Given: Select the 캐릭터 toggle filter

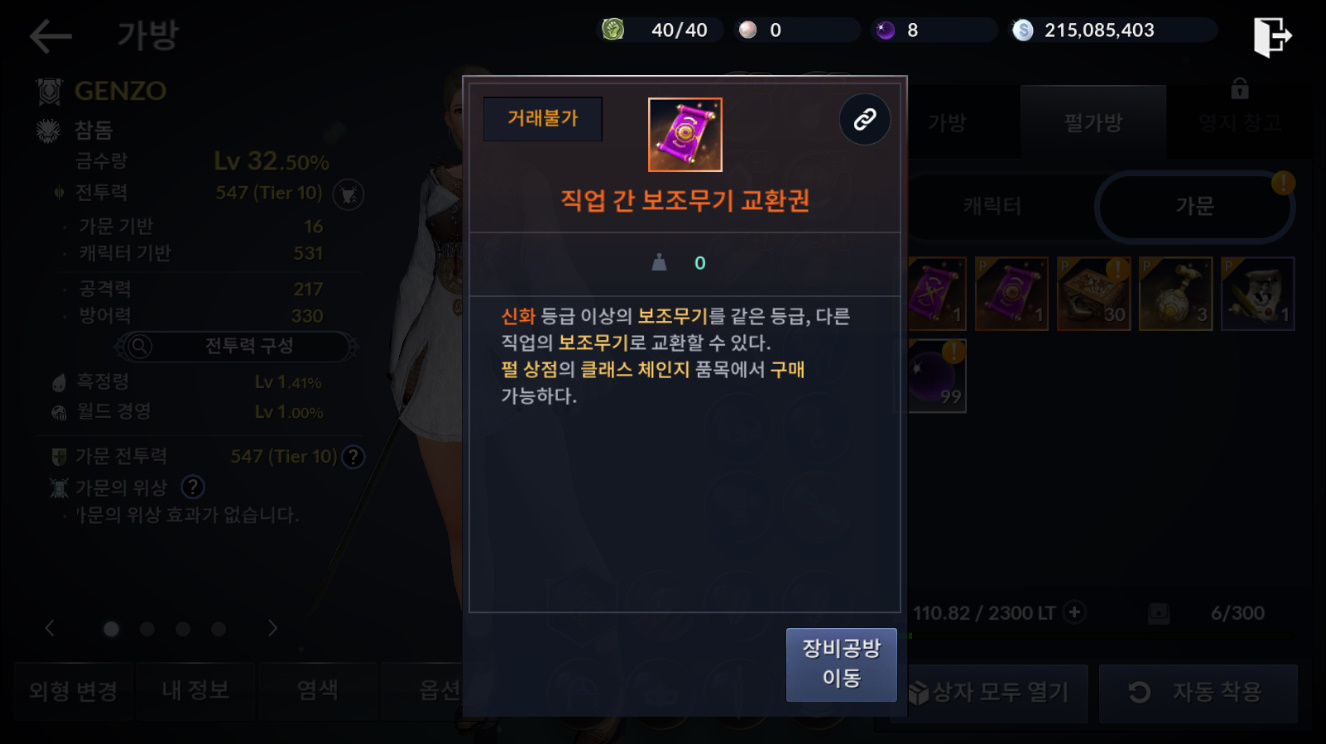Looking at the screenshot, I should [992, 207].
